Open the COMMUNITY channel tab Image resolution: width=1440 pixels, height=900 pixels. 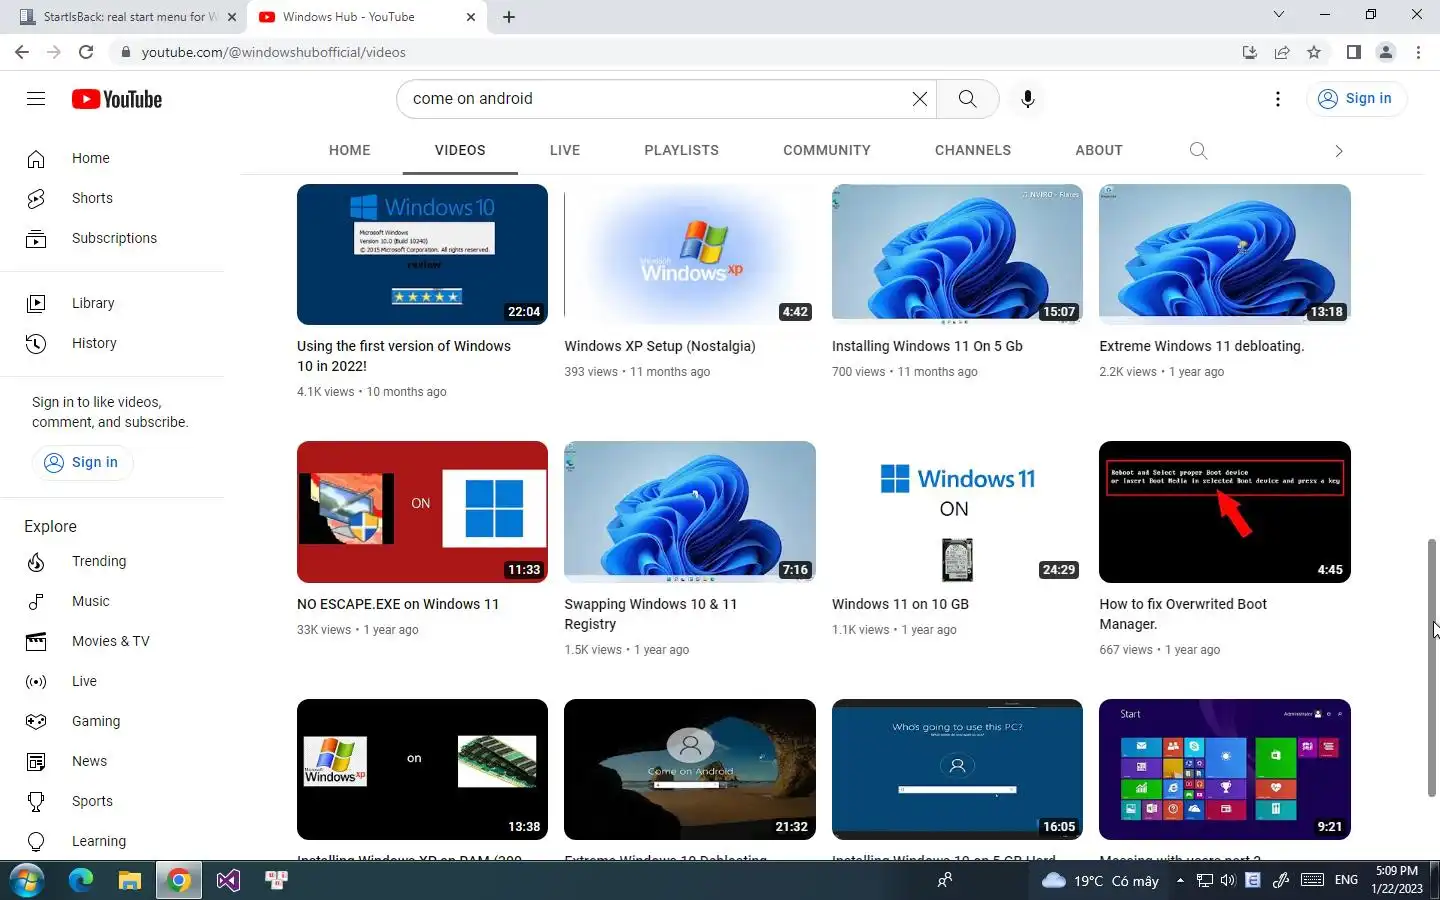click(827, 150)
